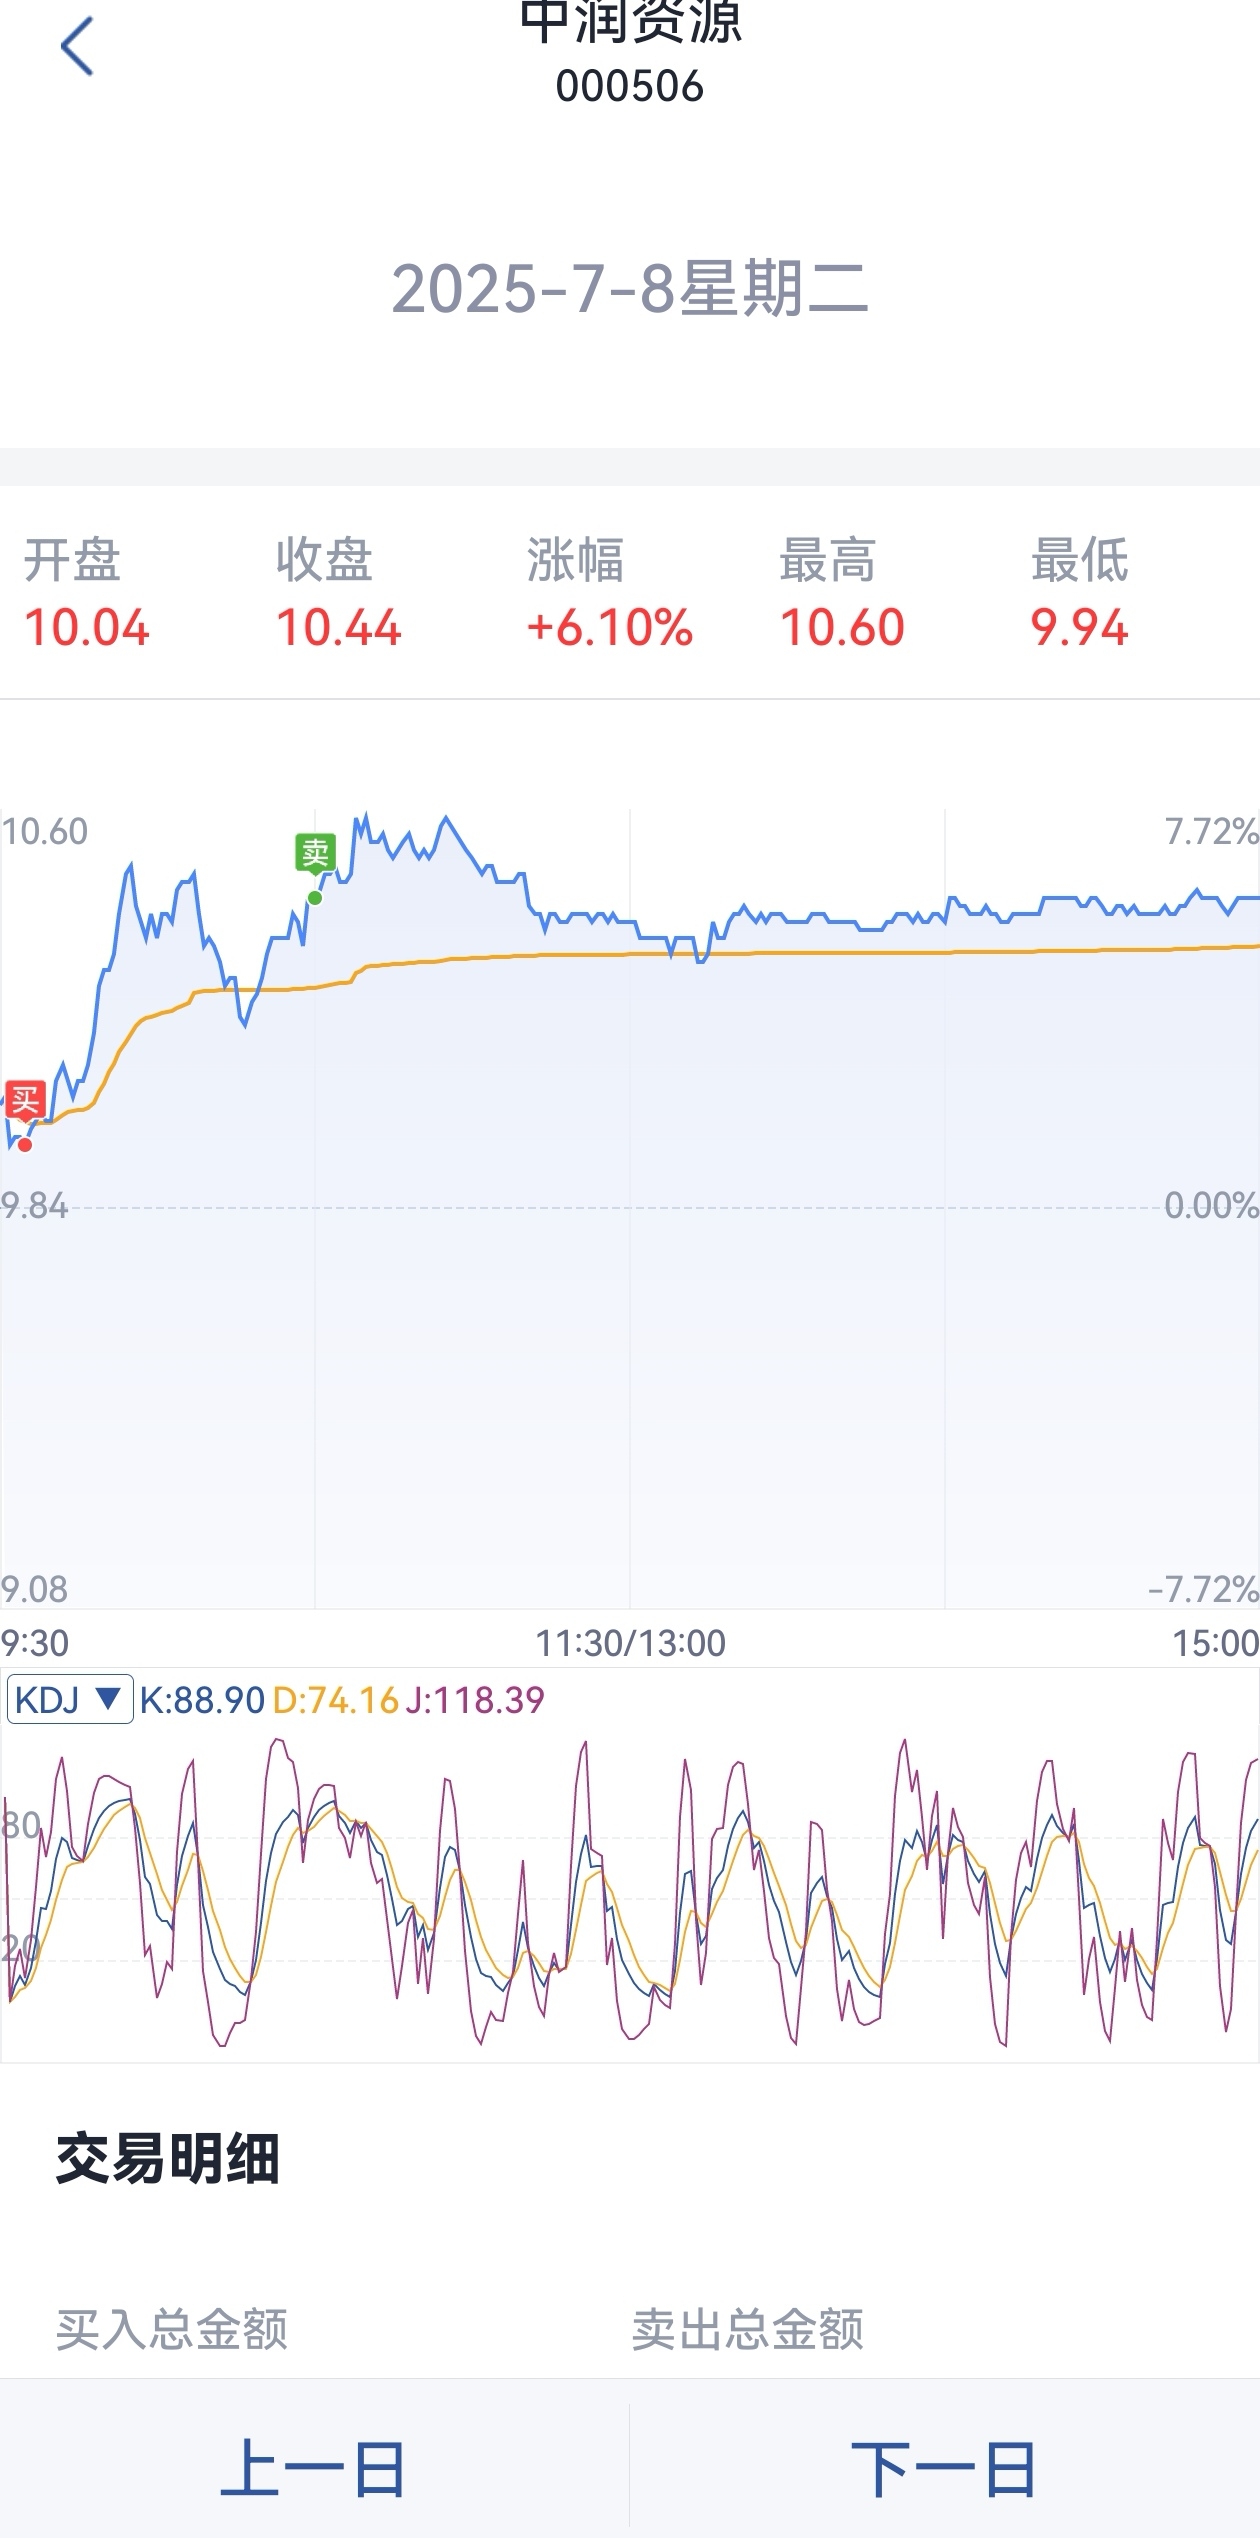Screen dimensions: 1260x2538
Task: Tap the 买入总金额 label
Action: tap(172, 2330)
